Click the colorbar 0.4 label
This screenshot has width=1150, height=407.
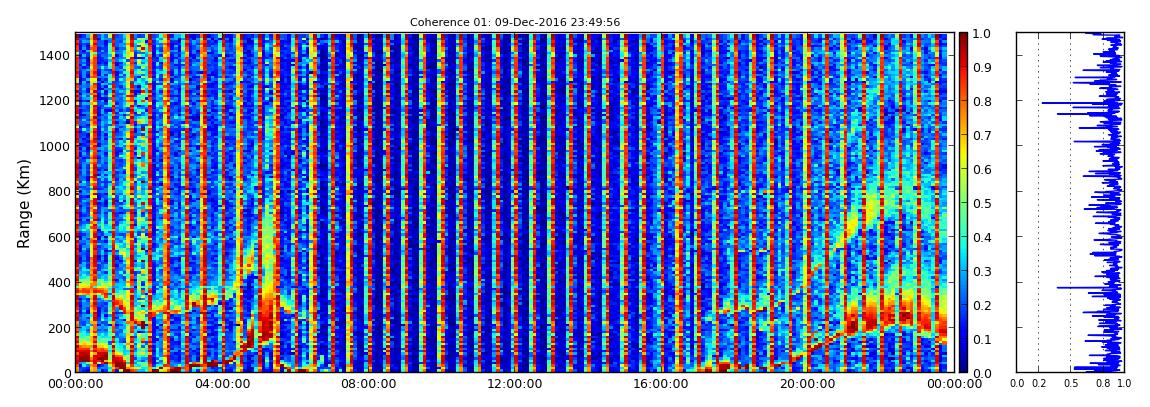pos(982,237)
